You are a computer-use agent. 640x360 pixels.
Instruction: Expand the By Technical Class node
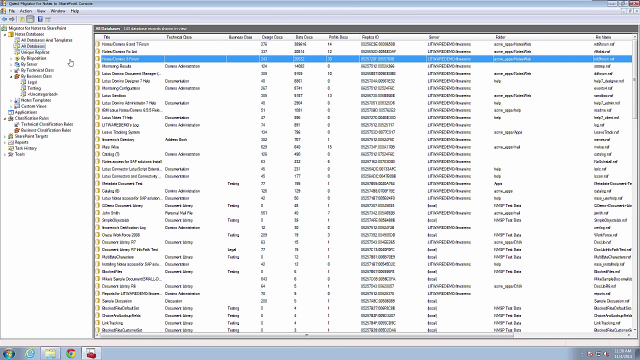(11, 70)
